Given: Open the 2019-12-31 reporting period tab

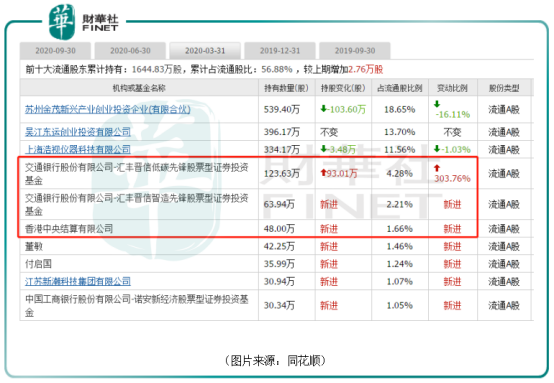Looking at the screenshot, I should pos(280,51).
